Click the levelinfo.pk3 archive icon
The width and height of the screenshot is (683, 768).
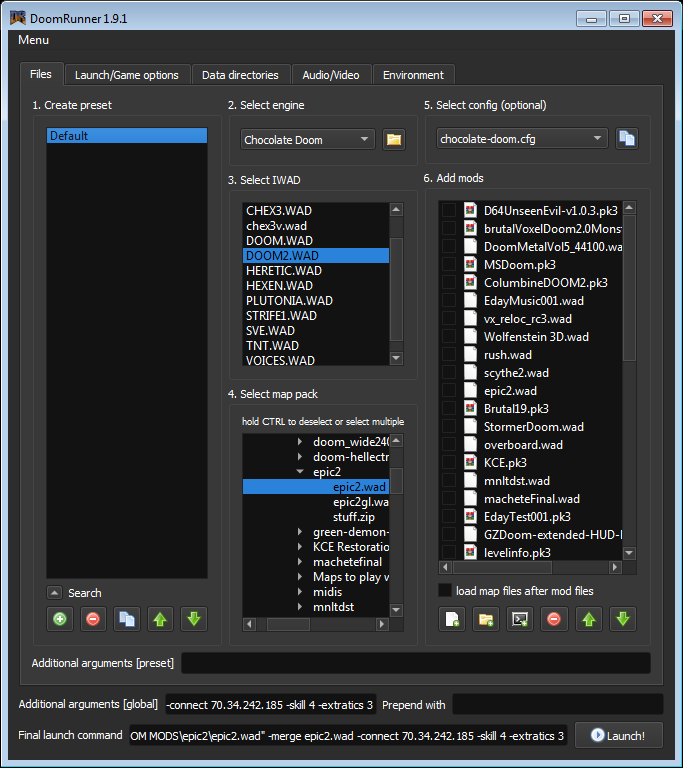coord(470,552)
